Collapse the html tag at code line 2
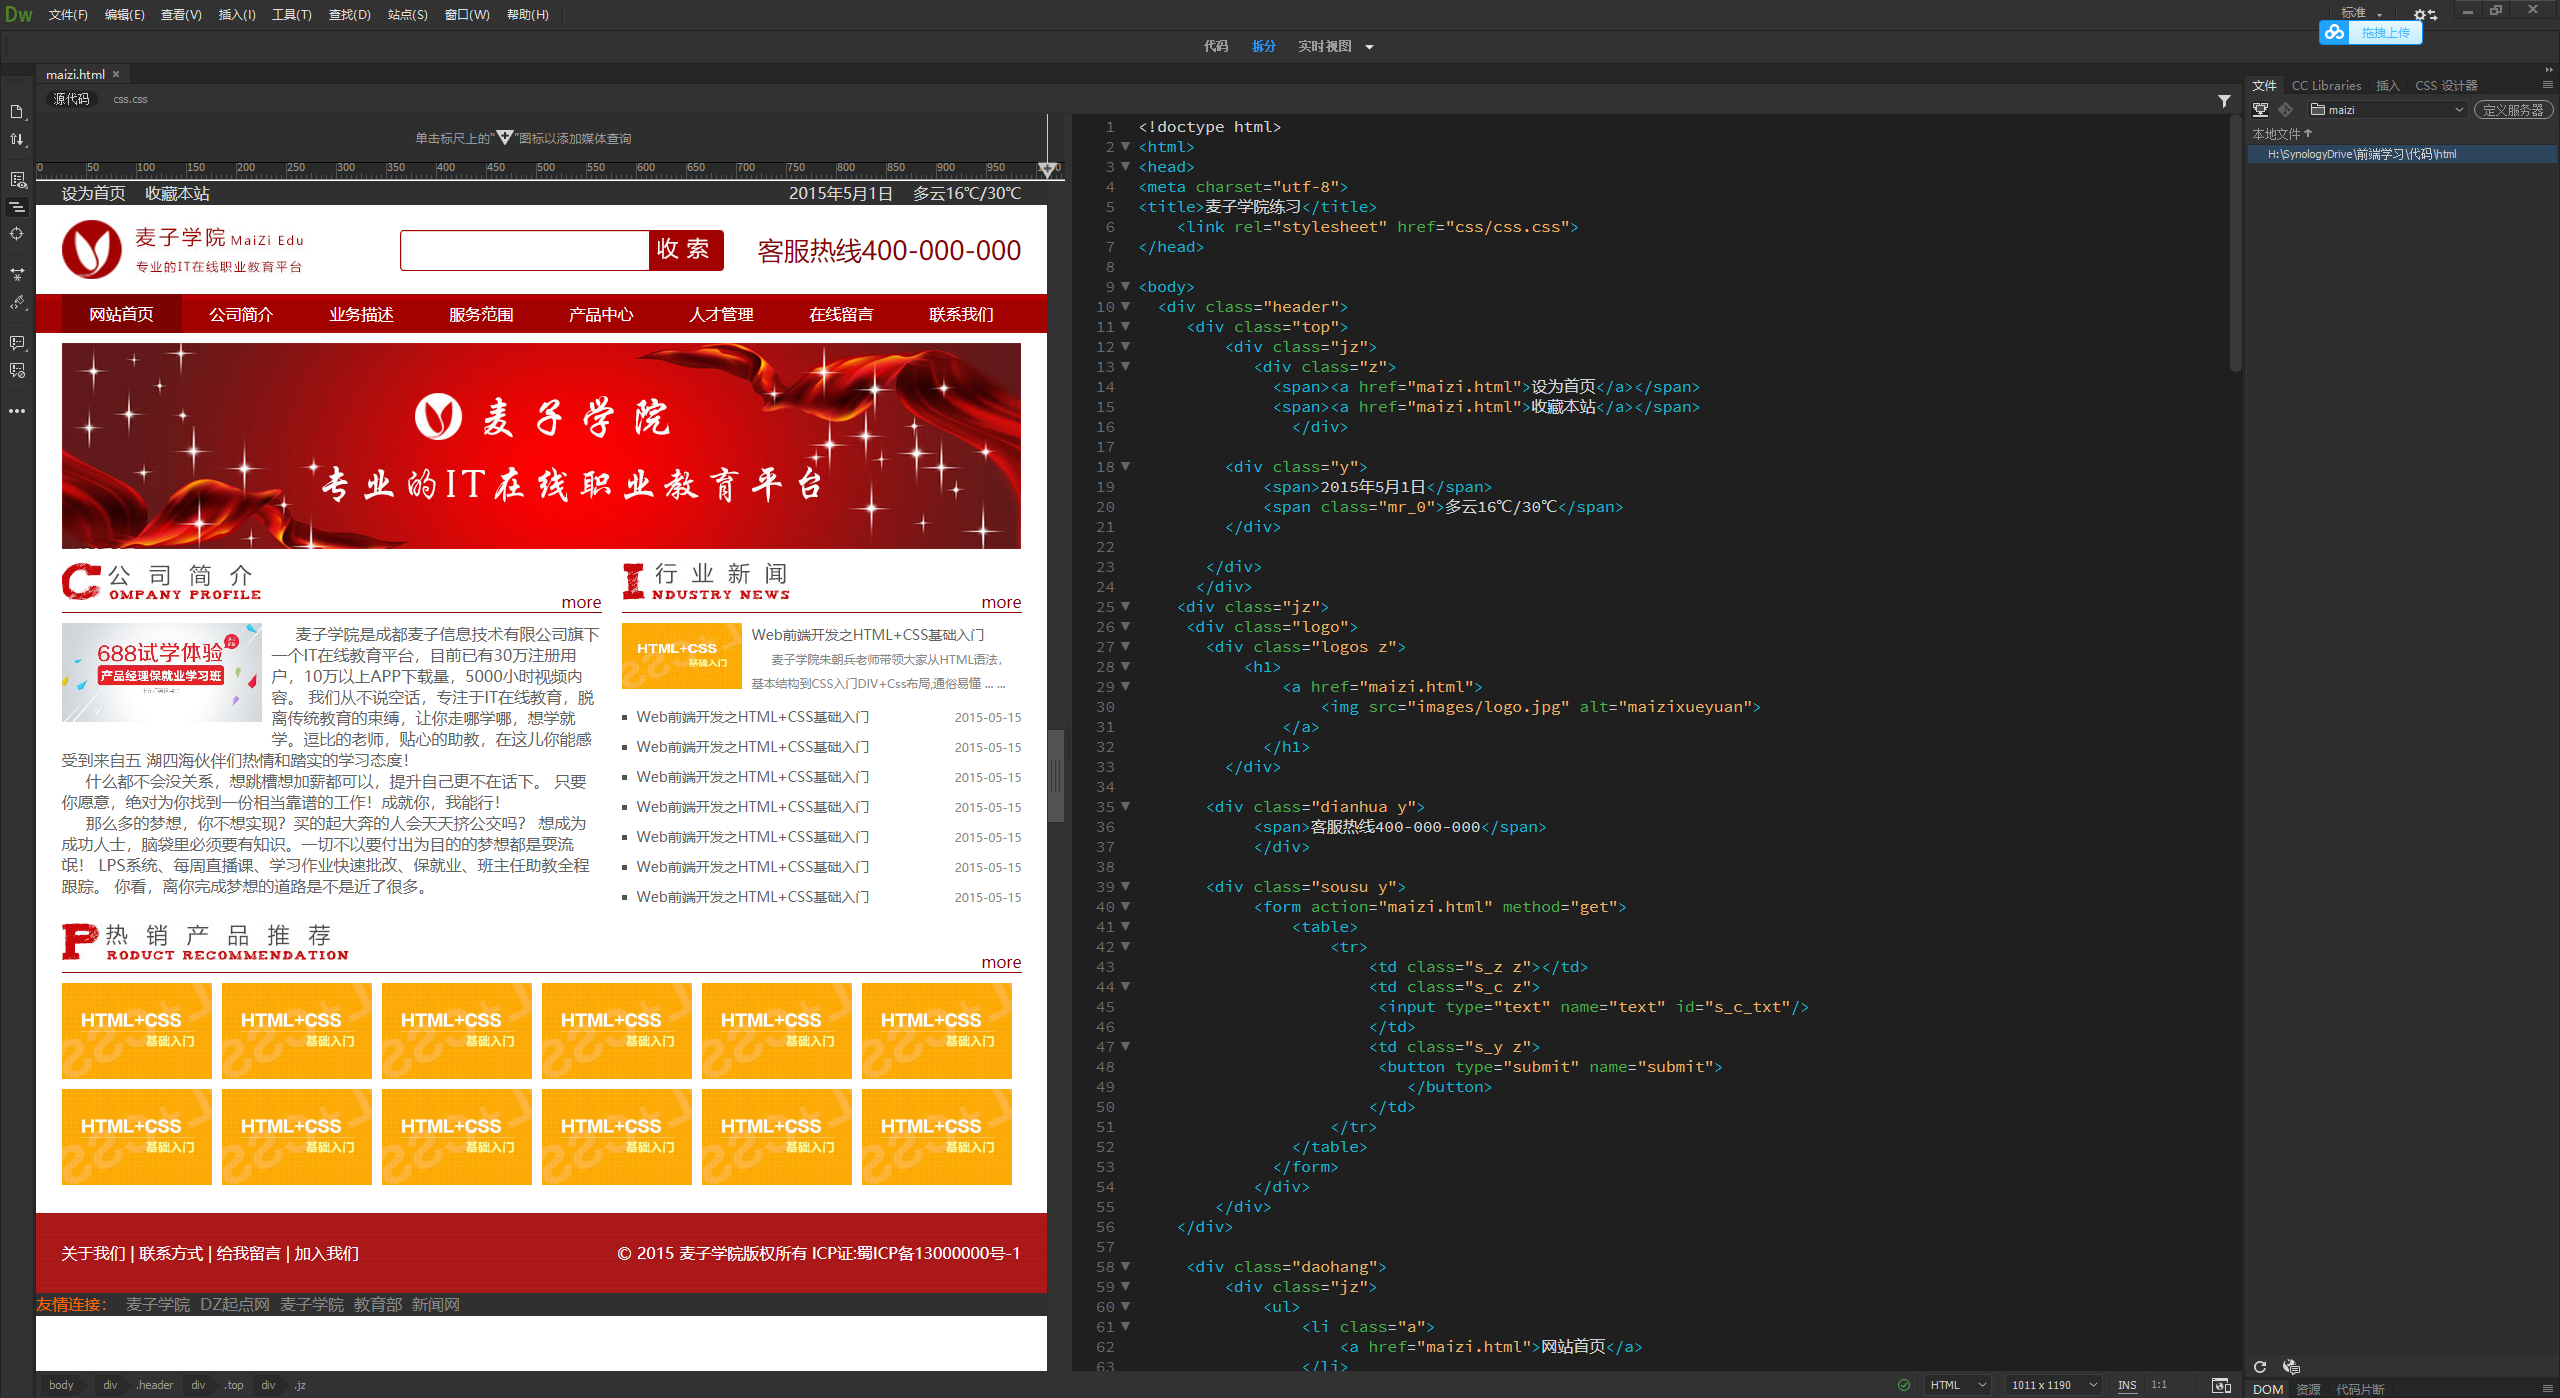 (x=1125, y=146)
